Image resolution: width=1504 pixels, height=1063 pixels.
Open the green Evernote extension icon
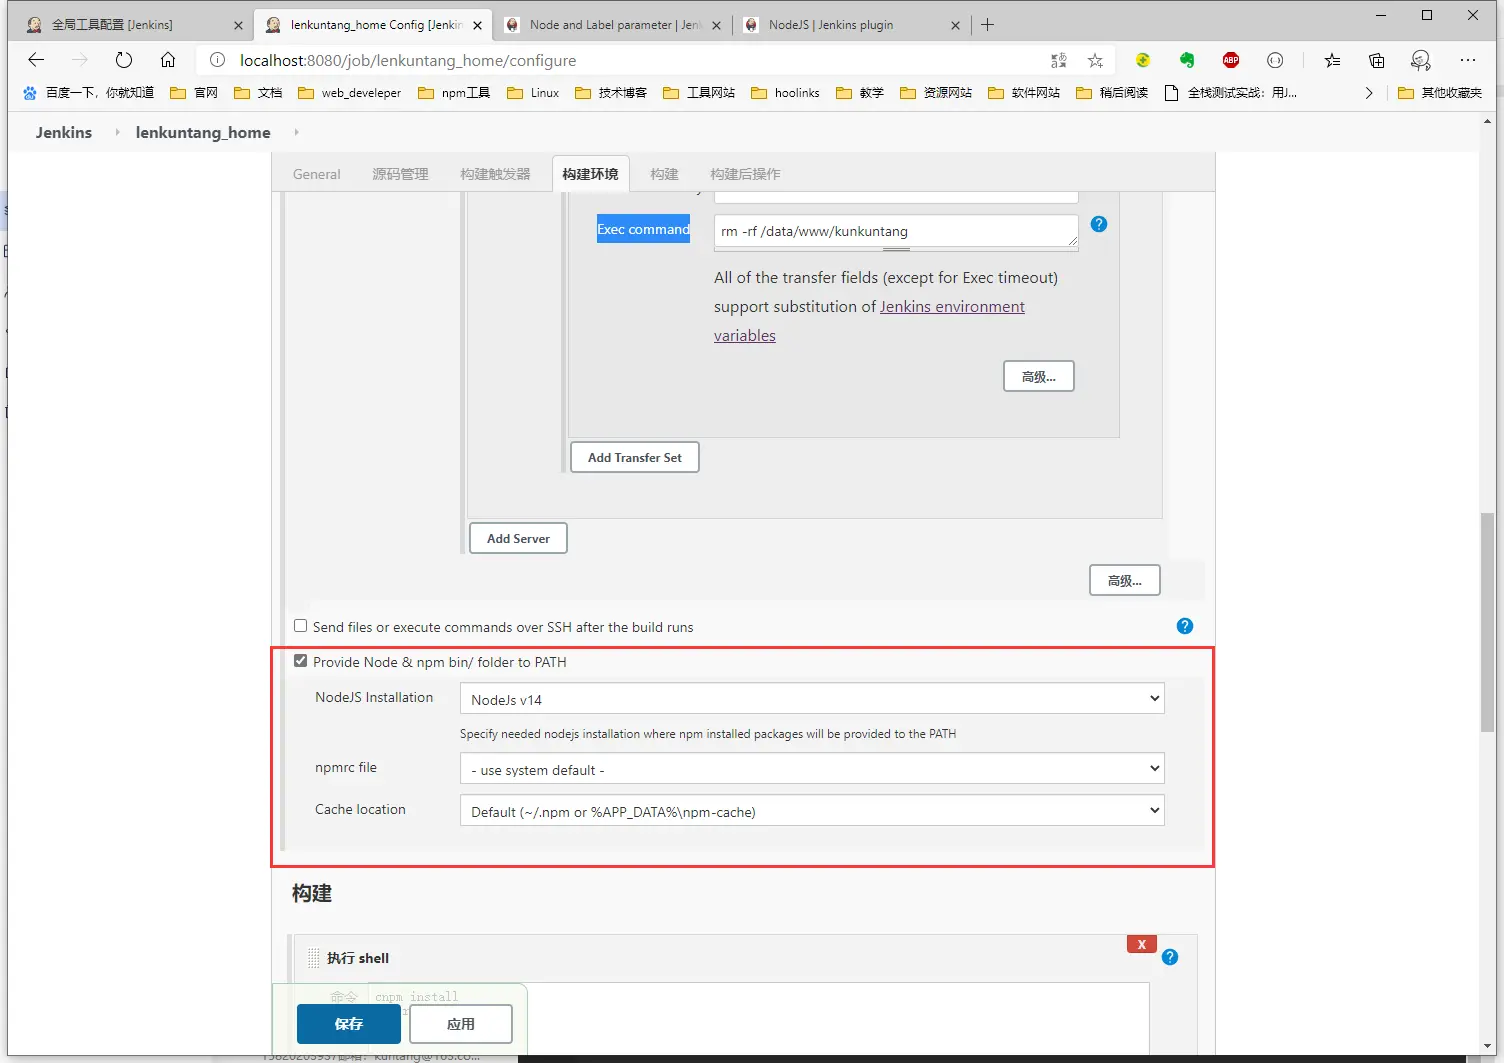(1187, 60)
